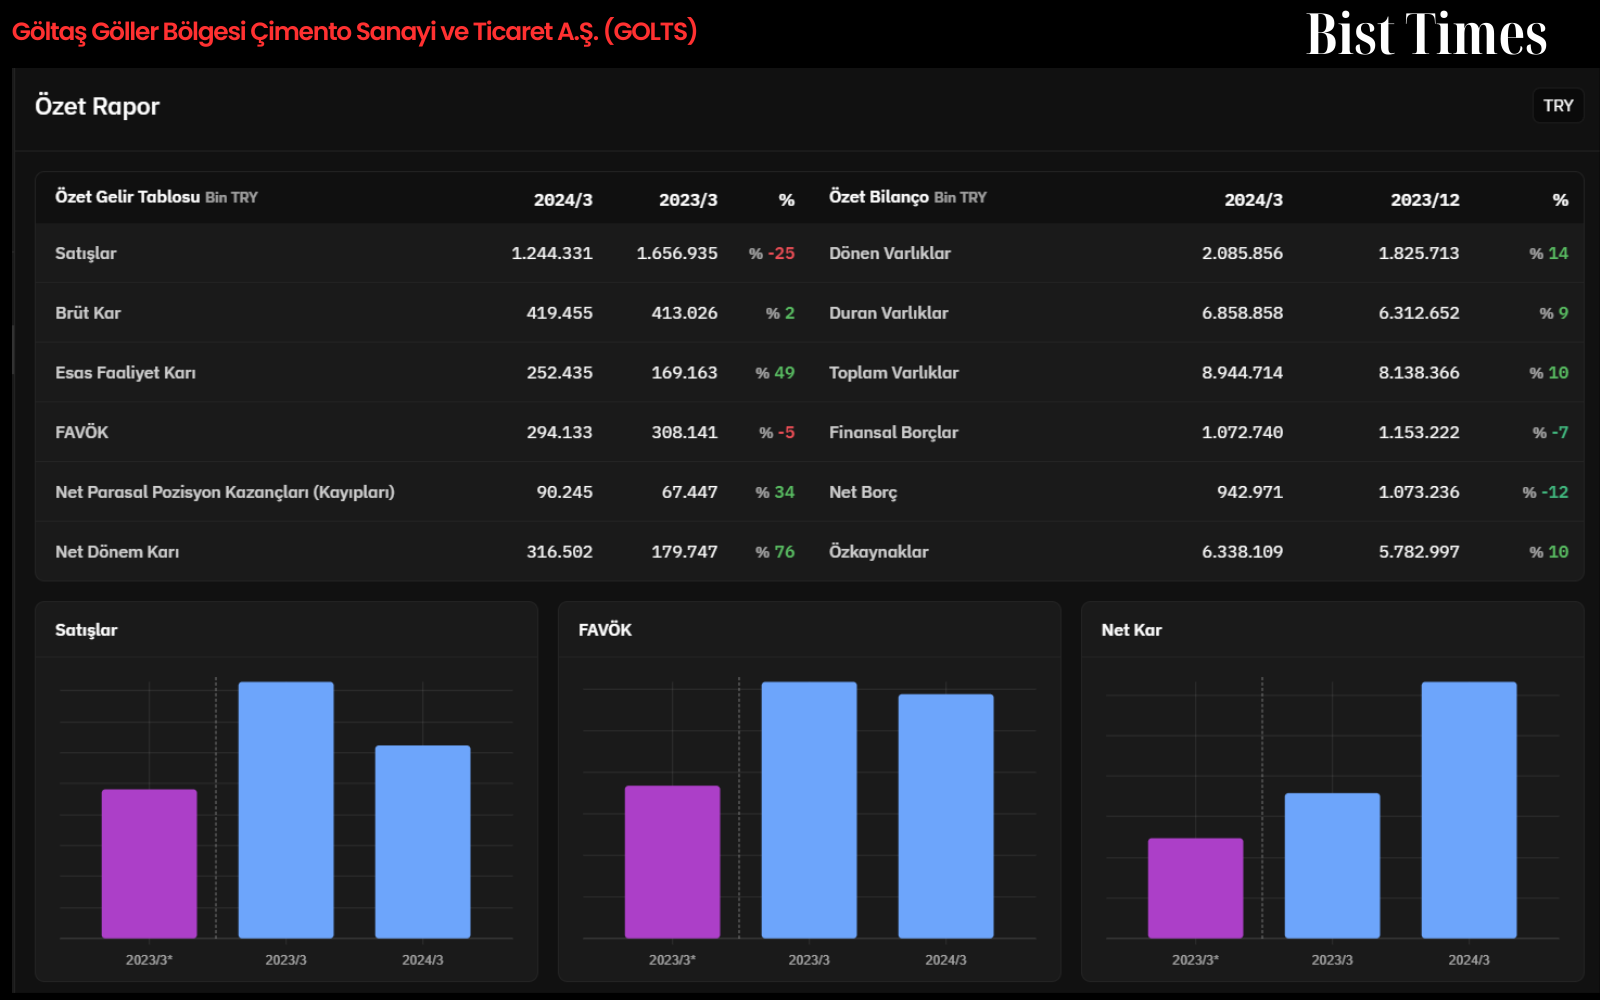Click the 'Toplam Varlıklar' row label
Screen dimensions: 1600x1000
[x=894, y=373]
